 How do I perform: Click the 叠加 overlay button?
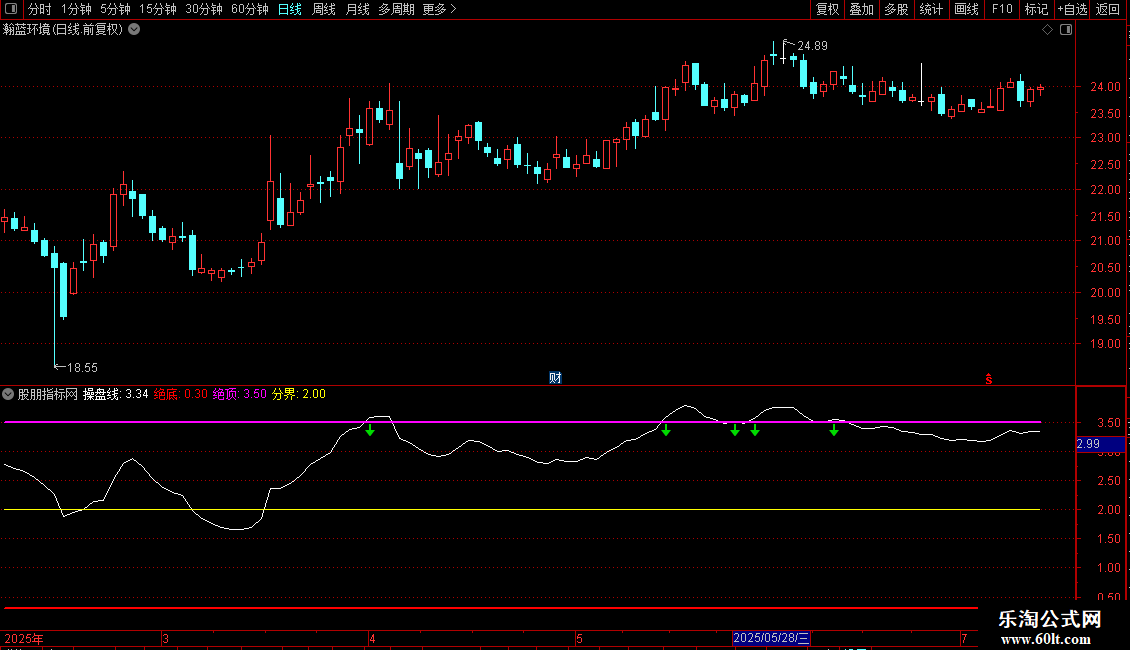pos(861,9)
